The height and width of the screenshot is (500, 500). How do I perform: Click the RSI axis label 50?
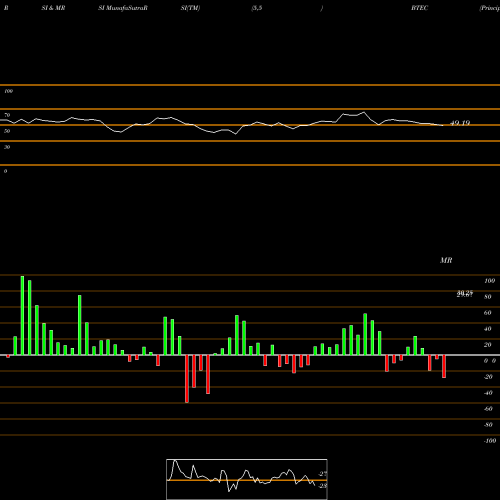click(x=7, y=131)
